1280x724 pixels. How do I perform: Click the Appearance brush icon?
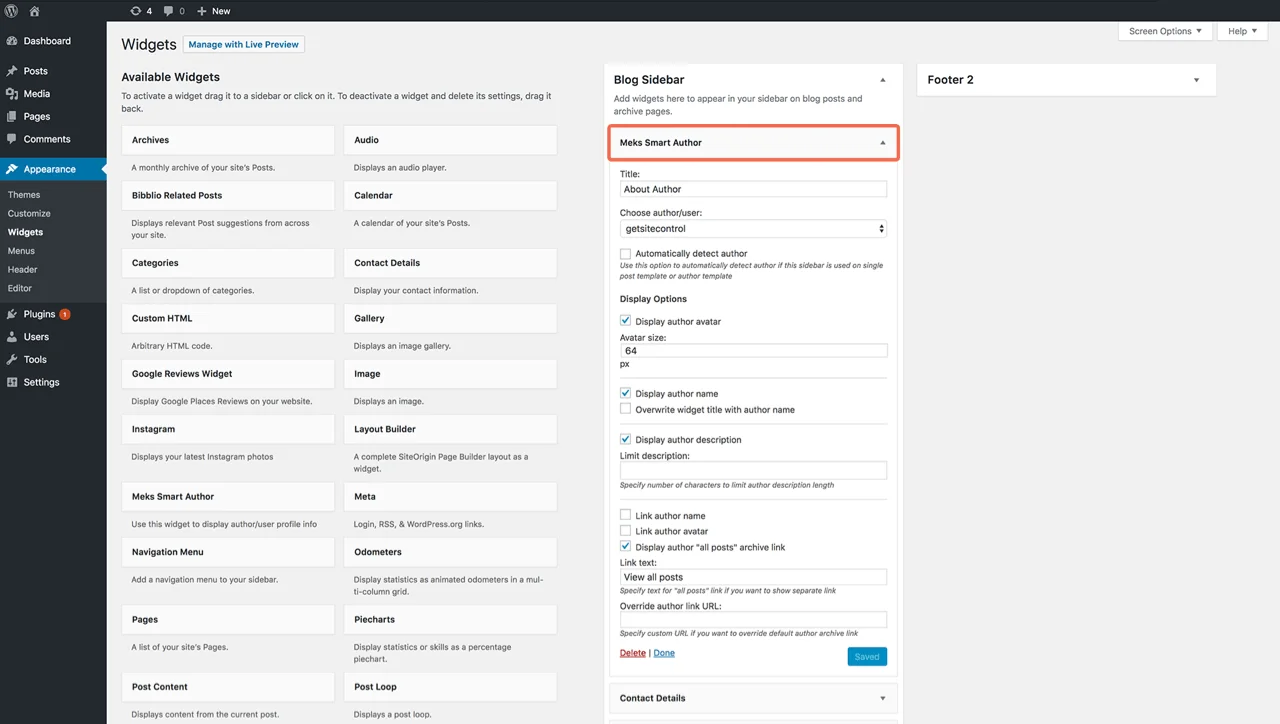tap(12, 169)
